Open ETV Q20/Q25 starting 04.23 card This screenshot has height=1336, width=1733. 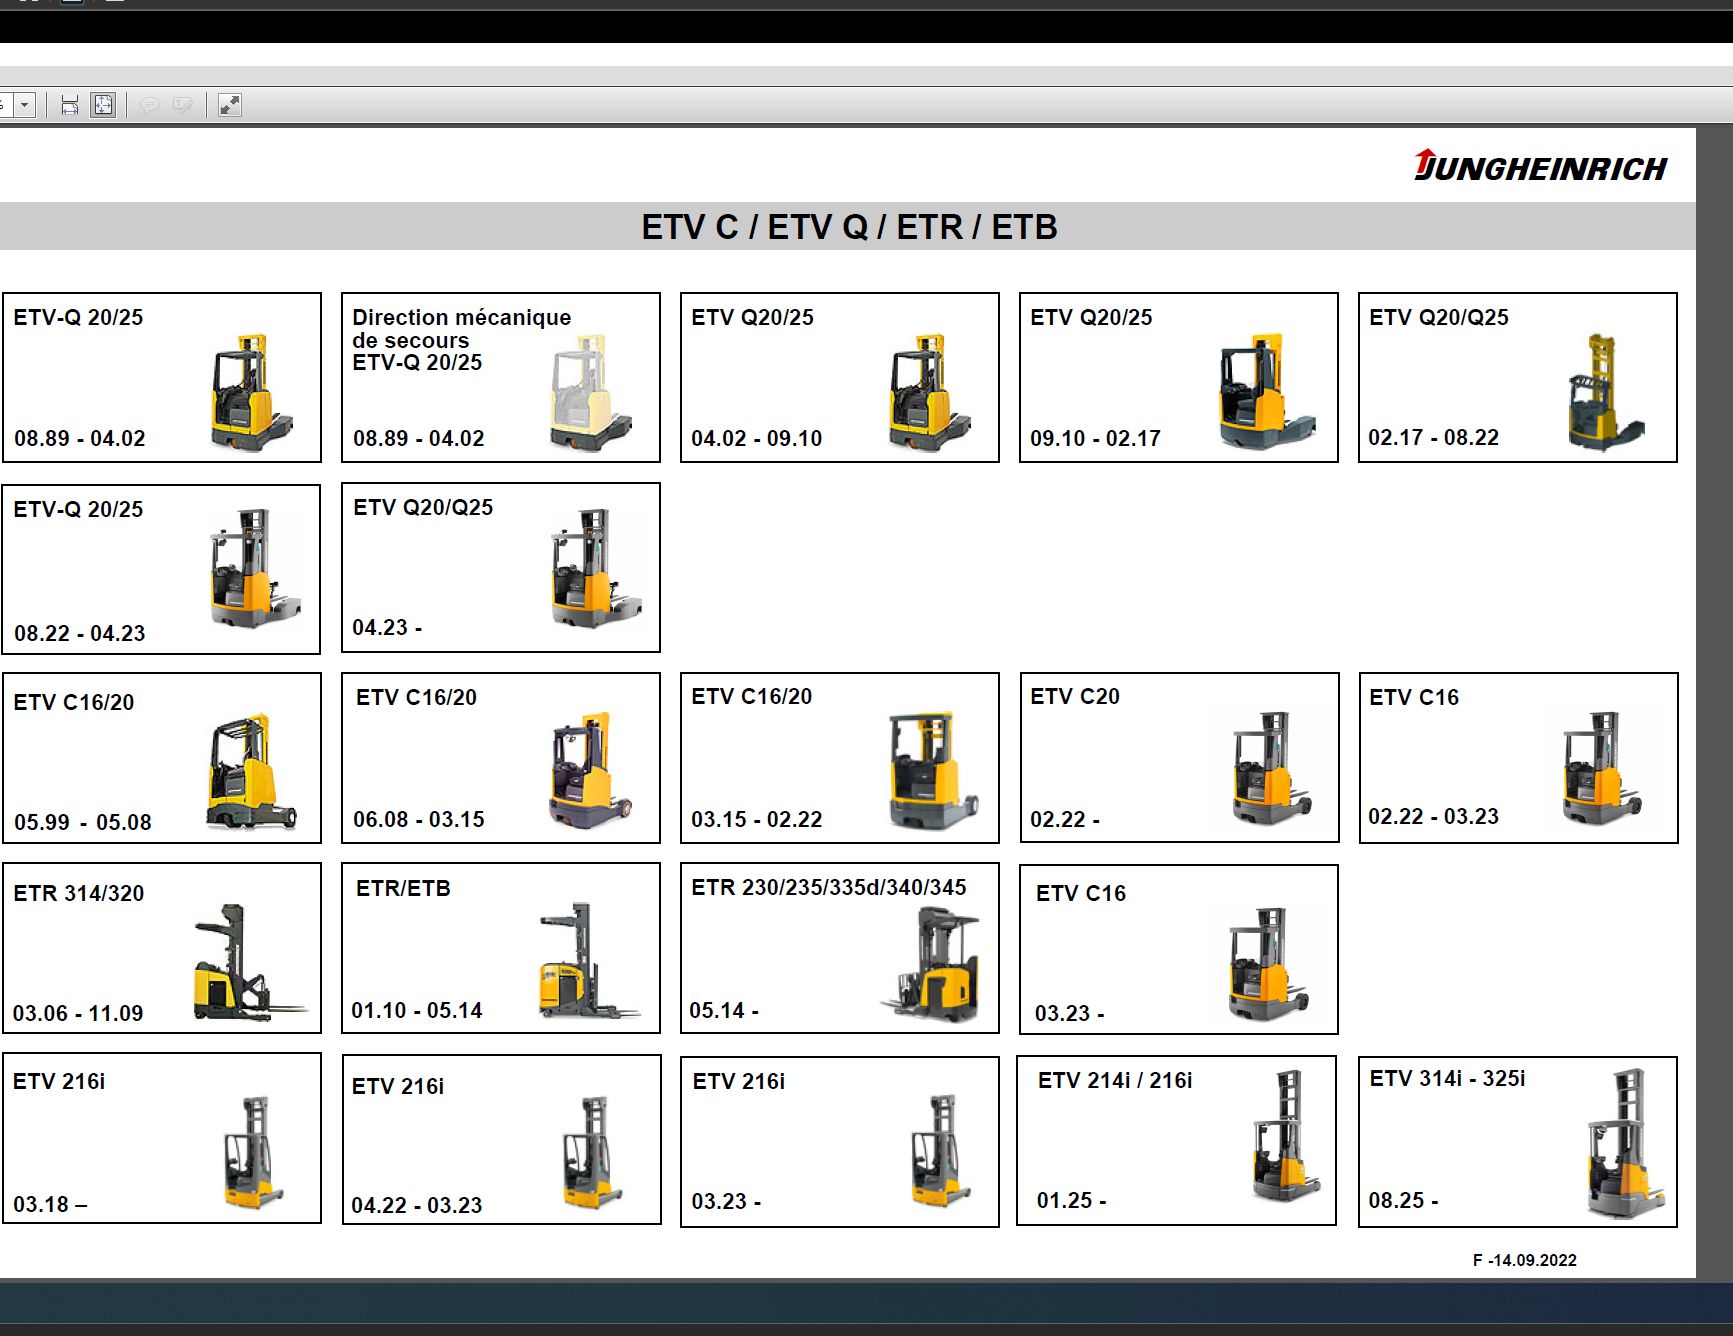501,567
